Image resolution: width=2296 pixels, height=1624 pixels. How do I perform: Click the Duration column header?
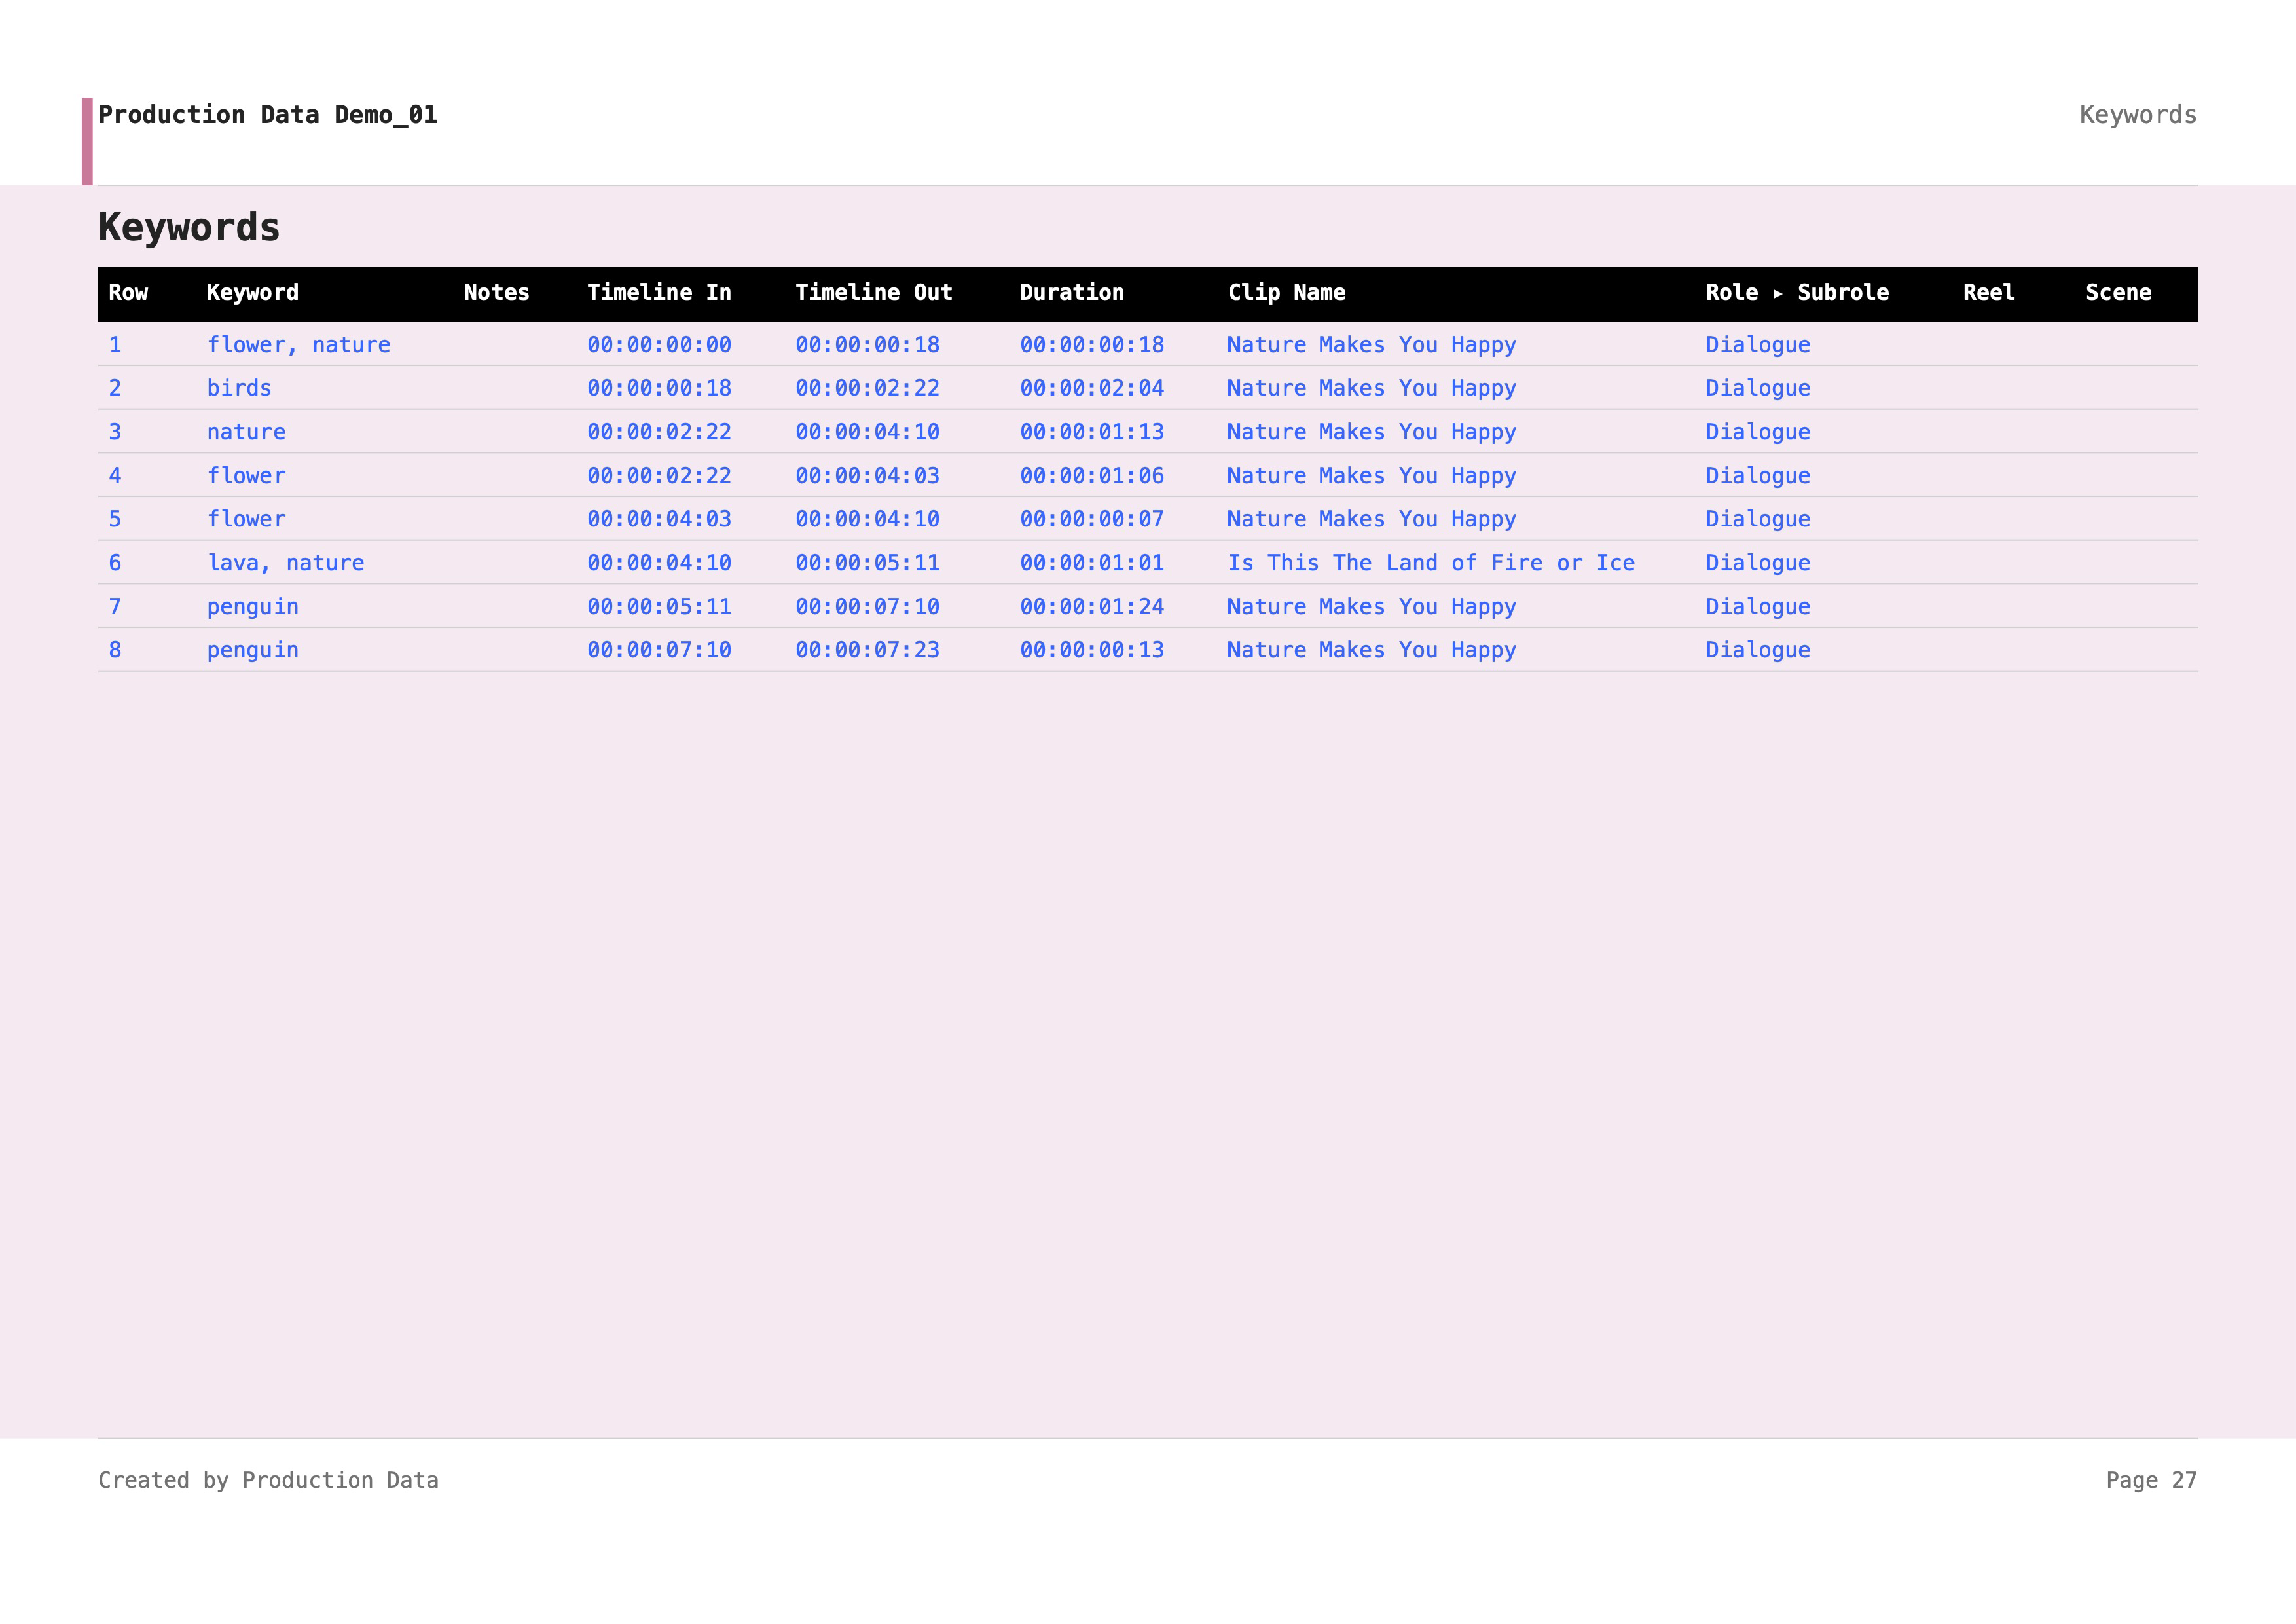click(1072, 293)
